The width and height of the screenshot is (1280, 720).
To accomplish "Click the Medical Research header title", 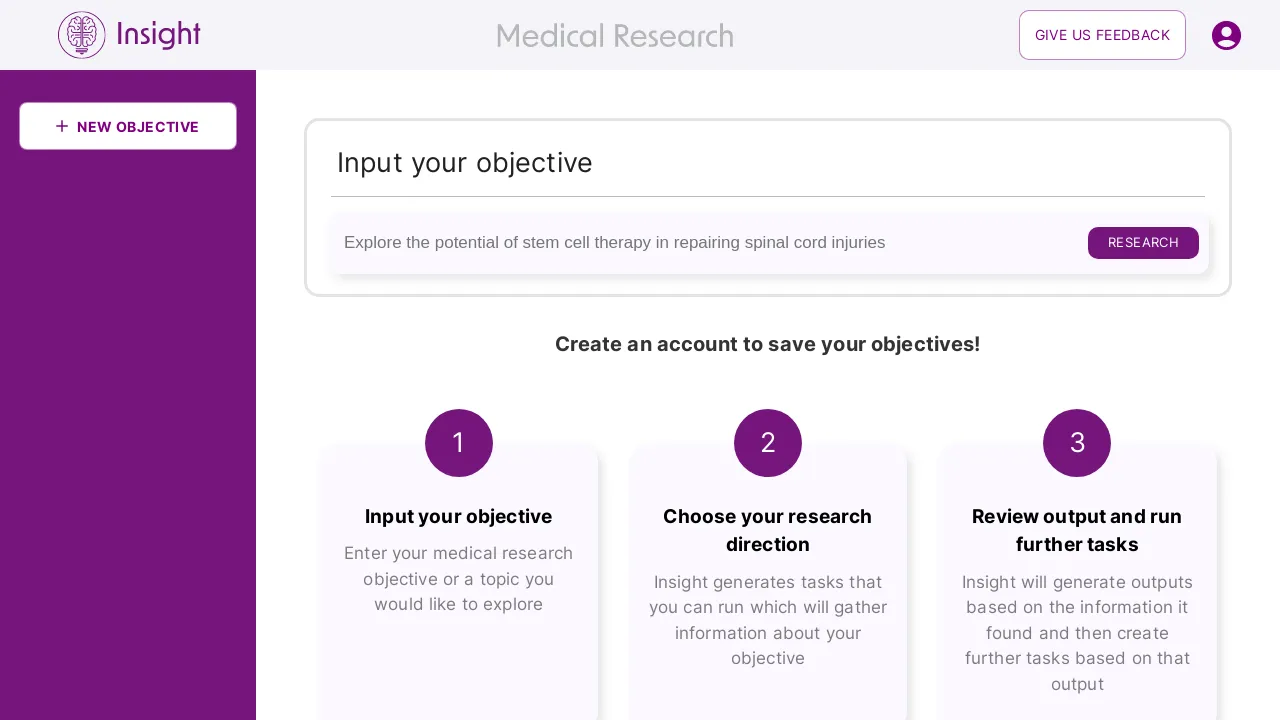I will click(x=615, y=36).
